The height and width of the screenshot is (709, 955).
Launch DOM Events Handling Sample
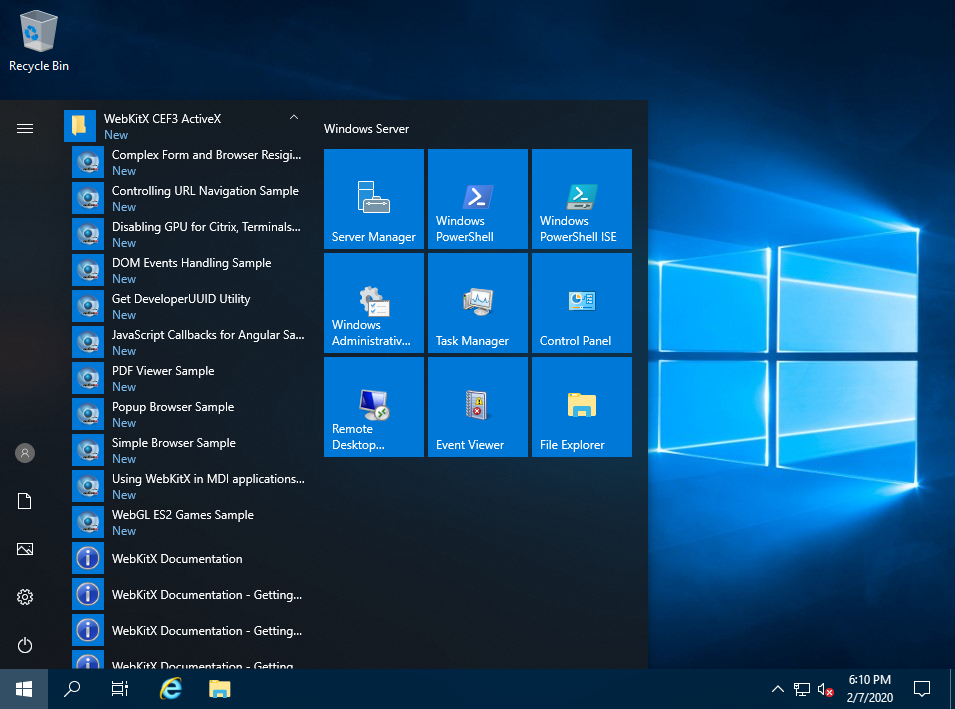[x=189, y=270]
